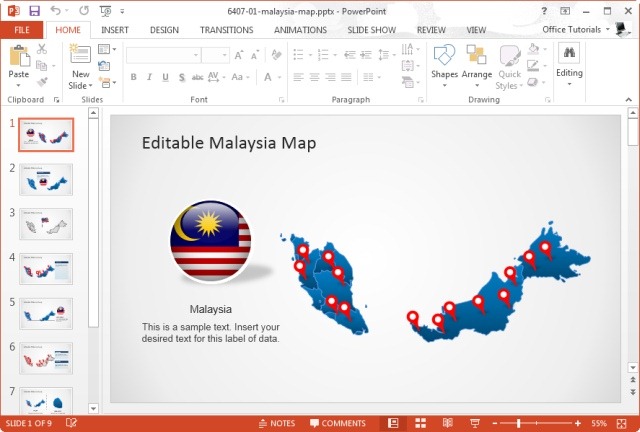The image size is (640, 432).
Task: Toggle Align Left paragraph alignment
Action: click(298, 77)
